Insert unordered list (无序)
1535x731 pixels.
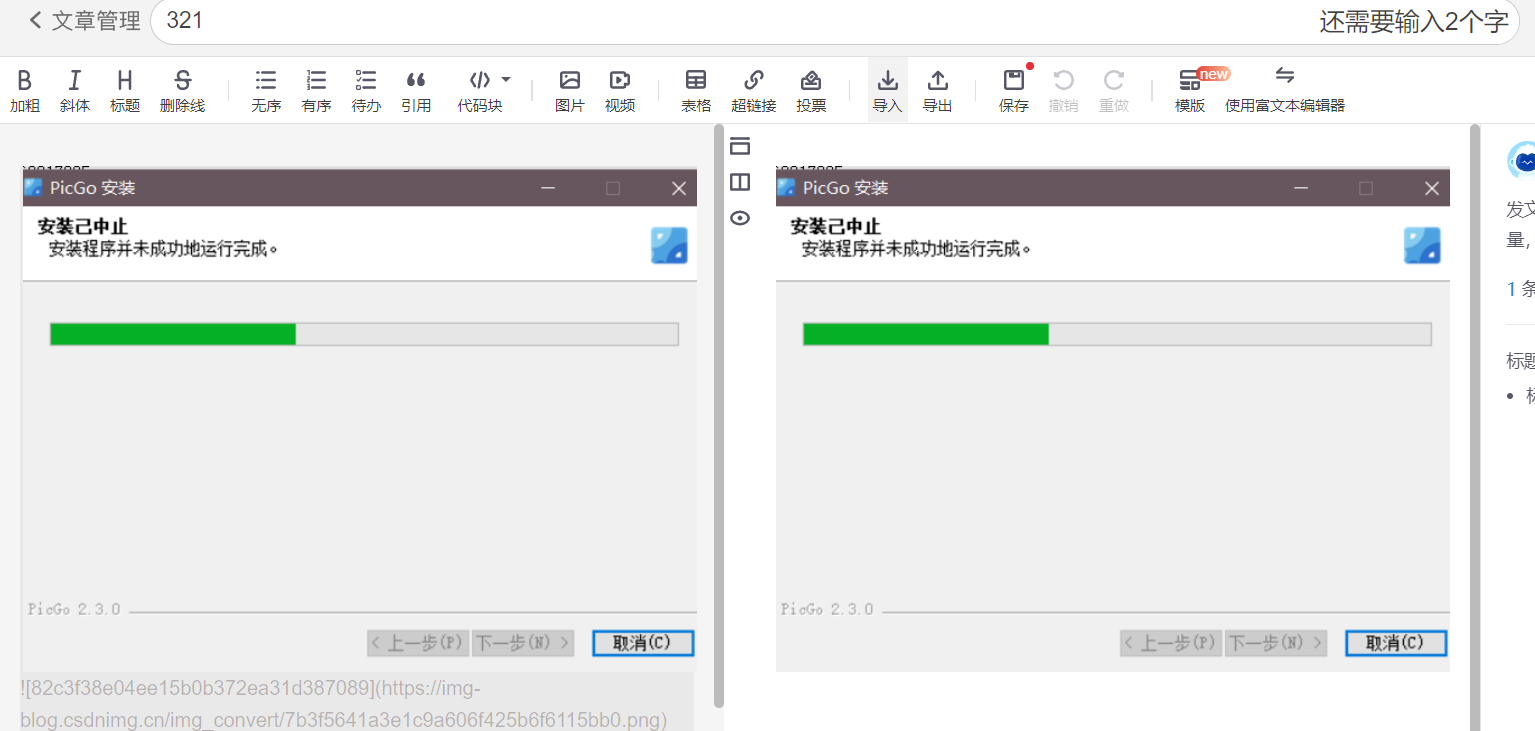[x=266, y=91]
